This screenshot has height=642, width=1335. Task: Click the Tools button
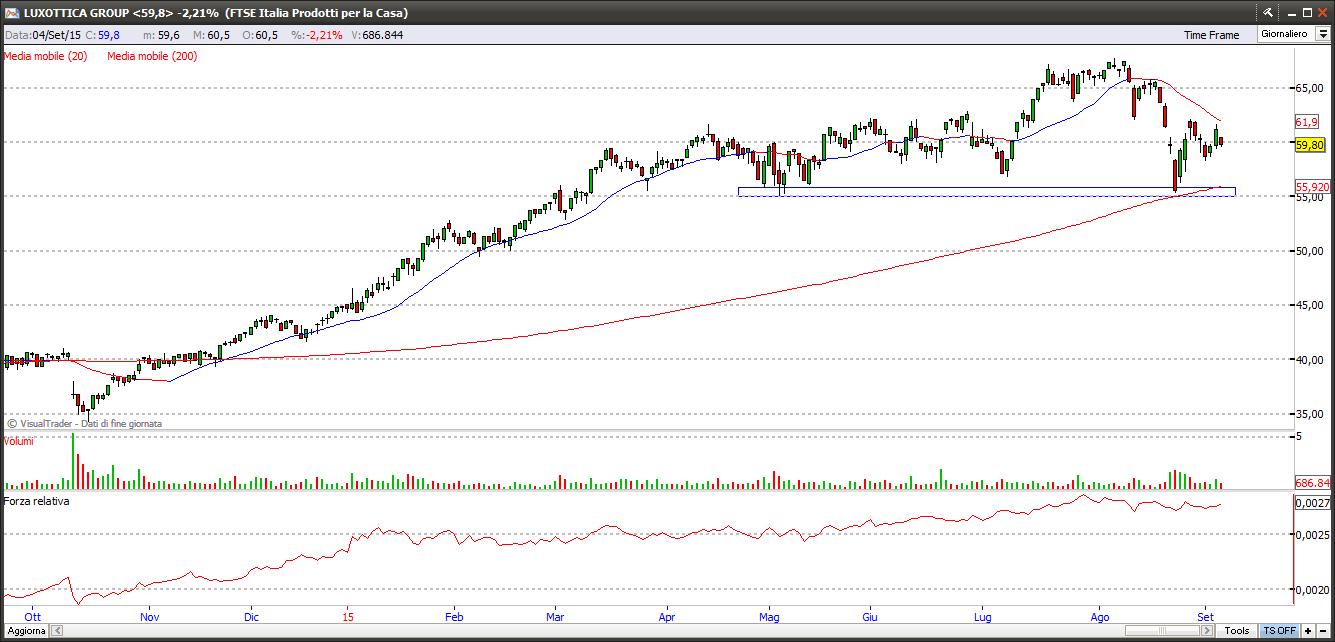coord(1237,631)
